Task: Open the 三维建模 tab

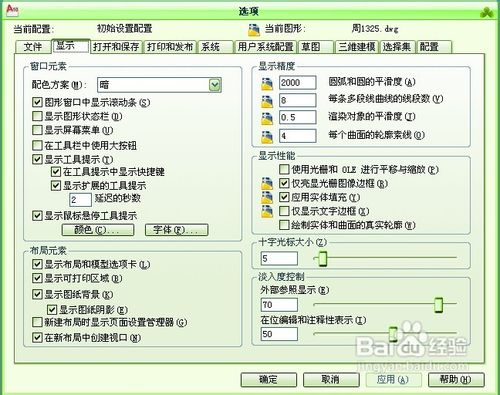Action: coord(357,47)
